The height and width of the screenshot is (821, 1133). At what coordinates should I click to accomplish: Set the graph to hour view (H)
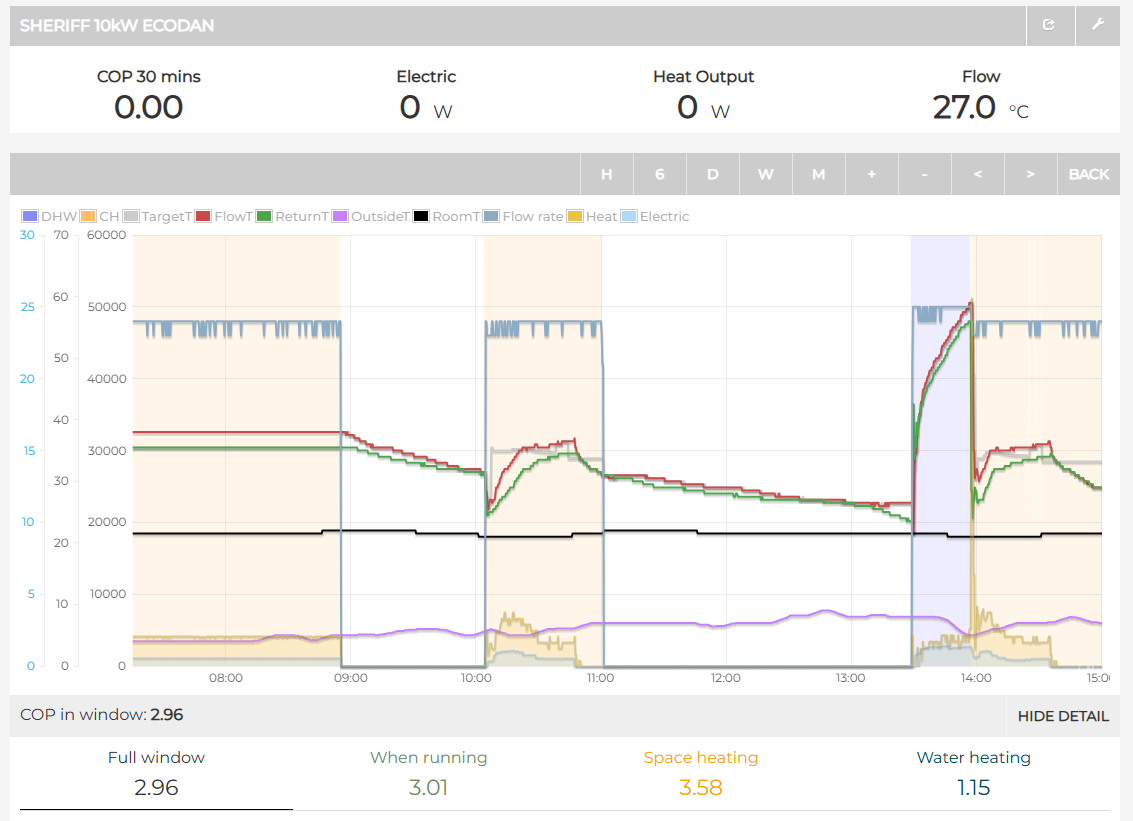[x=606, y=174]
